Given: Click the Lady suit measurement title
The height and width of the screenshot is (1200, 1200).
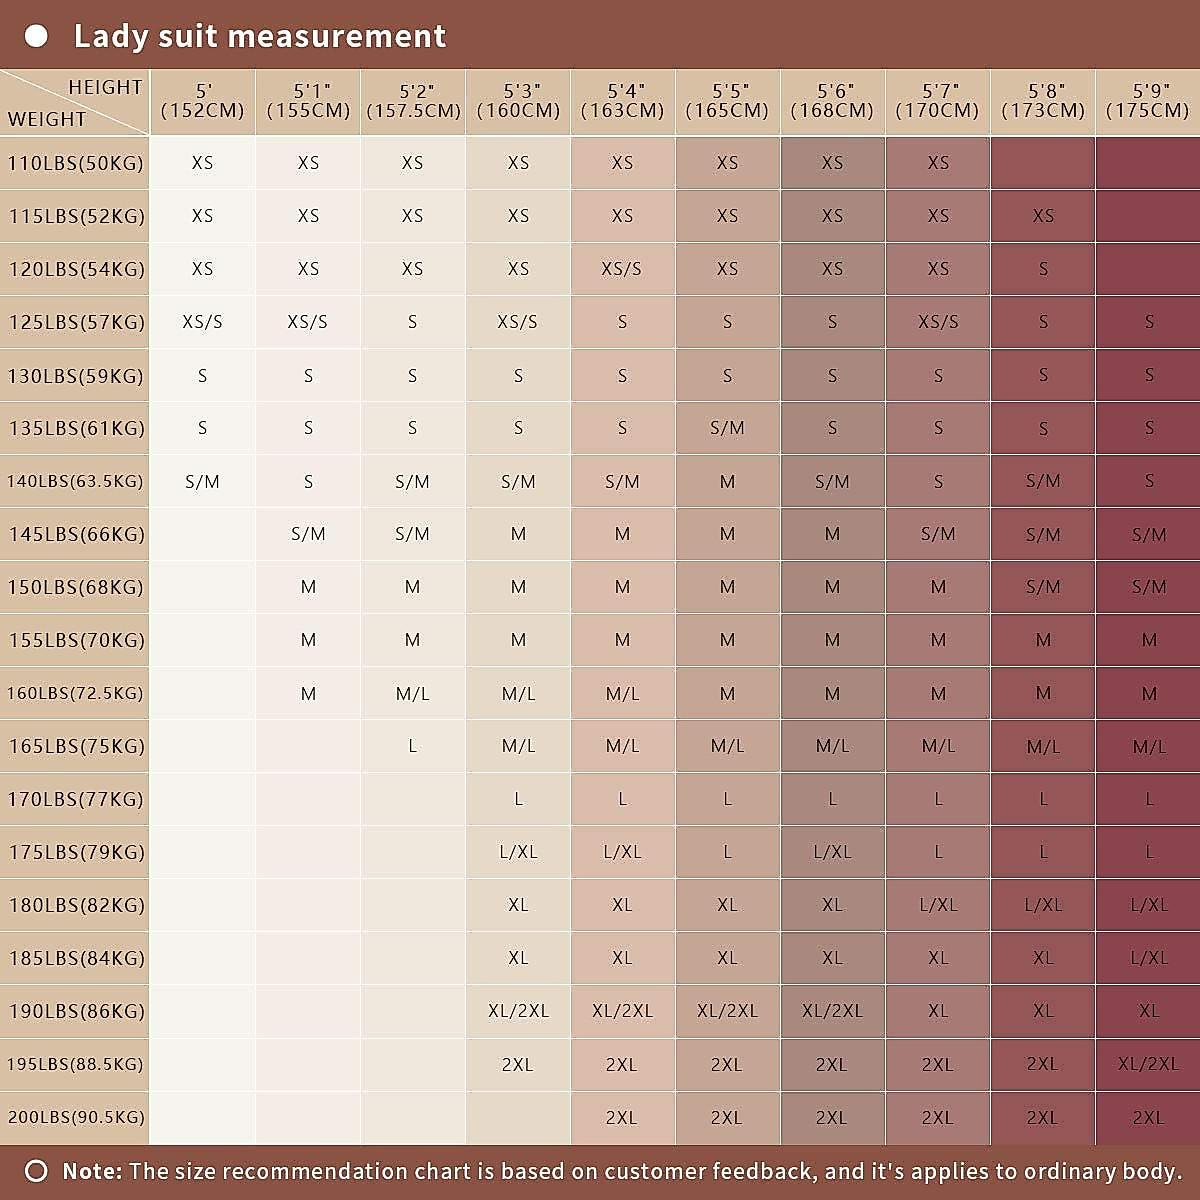Looking at the screenshot, I should [259, 37].
